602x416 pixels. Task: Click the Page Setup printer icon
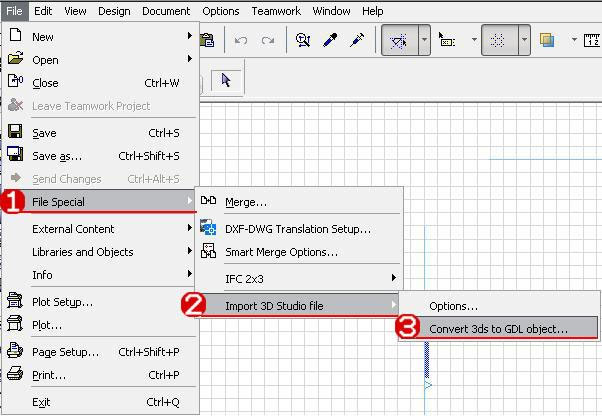15,350
